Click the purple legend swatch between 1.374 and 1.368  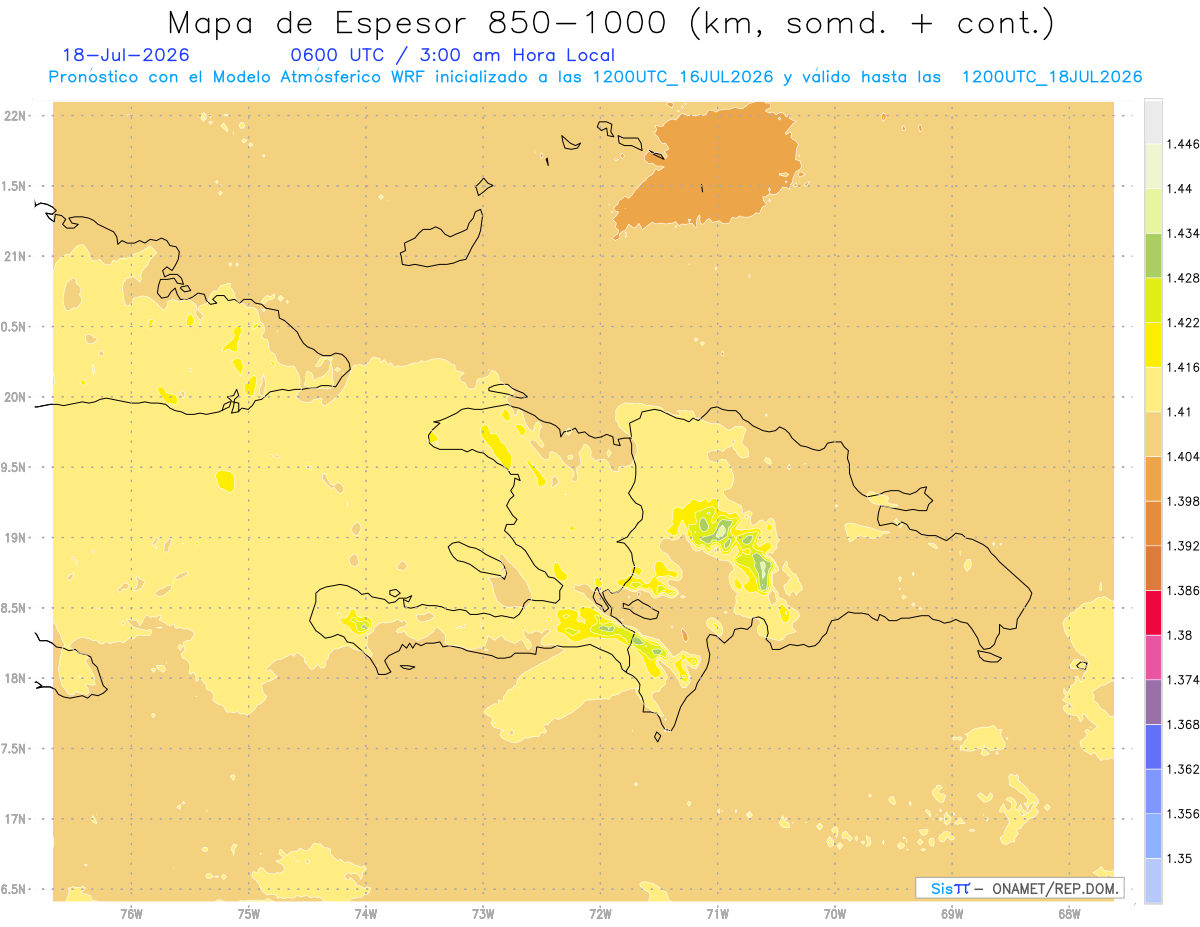pyautogui.click(x=1153, y=702)
